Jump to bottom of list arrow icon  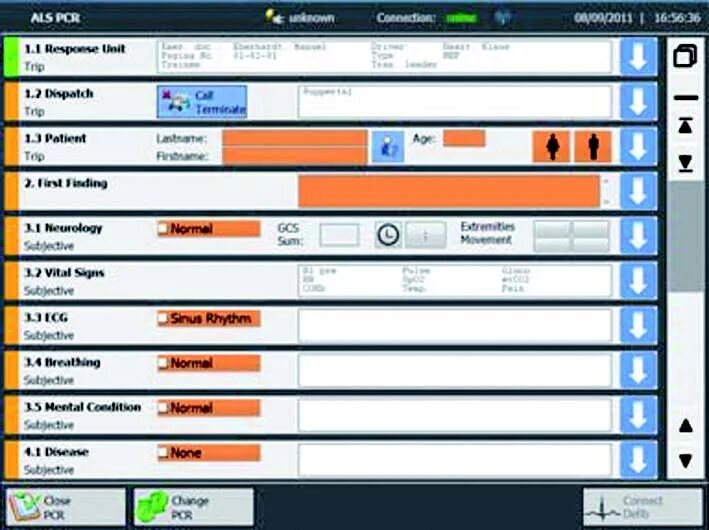[685, 163]
